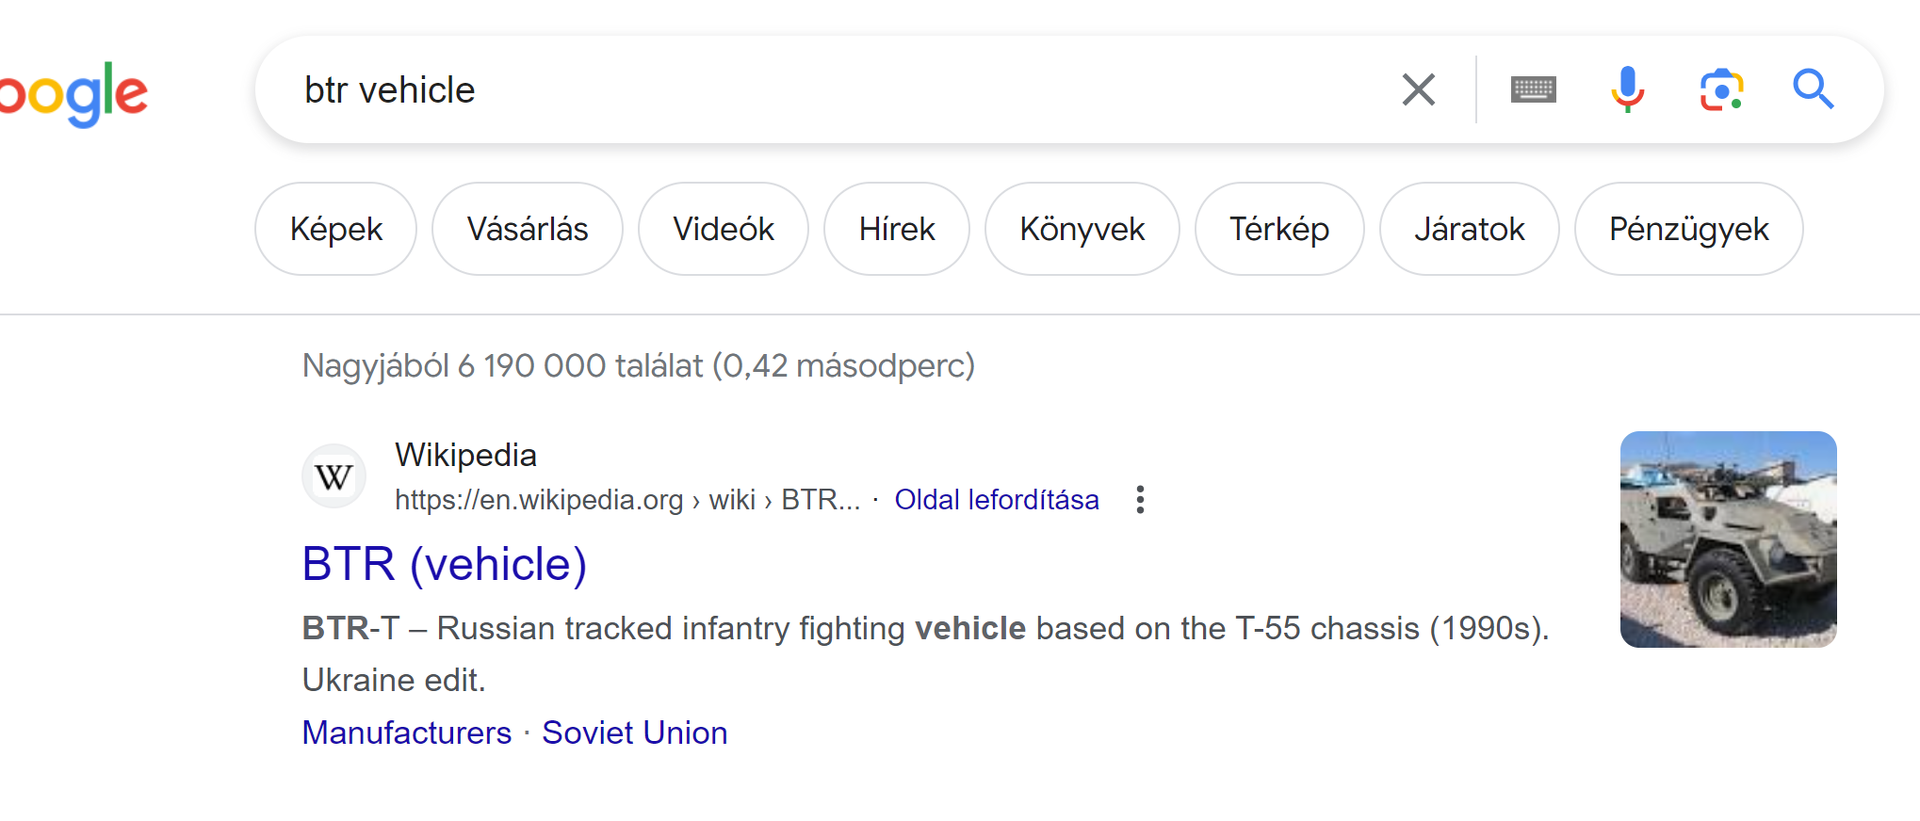Open the on-screen keyboard input tool
This screenshot has height=821, width=1920.
click(x=1533, y=90)
